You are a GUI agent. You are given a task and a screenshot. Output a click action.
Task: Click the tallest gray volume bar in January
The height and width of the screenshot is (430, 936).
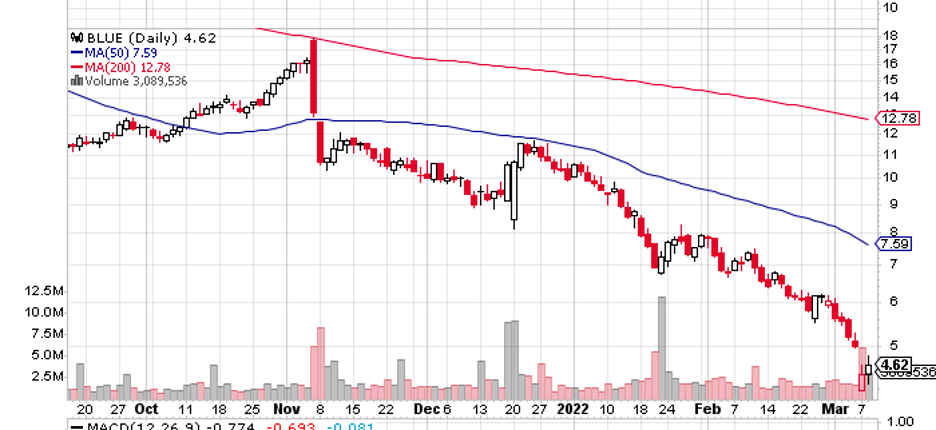point(661,340)
